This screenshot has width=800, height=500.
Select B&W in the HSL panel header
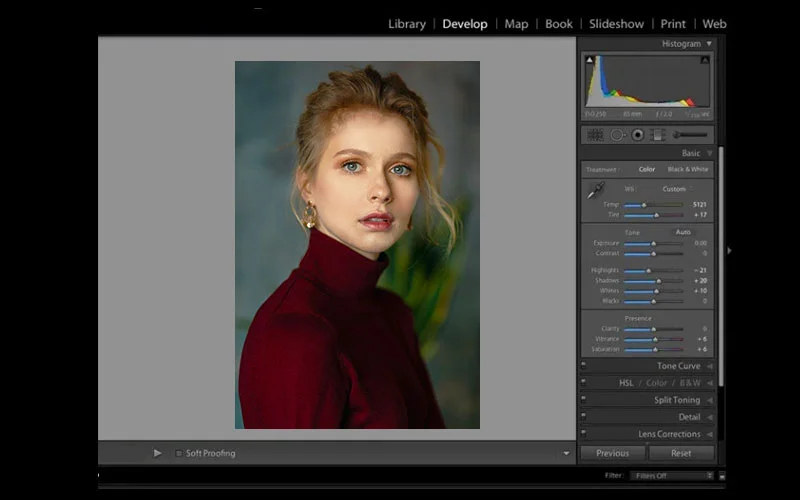click(x=690, y=383)
